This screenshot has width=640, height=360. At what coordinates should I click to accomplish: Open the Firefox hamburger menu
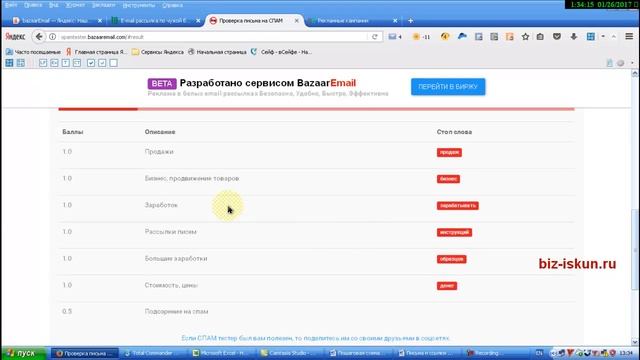coord(629,37)
